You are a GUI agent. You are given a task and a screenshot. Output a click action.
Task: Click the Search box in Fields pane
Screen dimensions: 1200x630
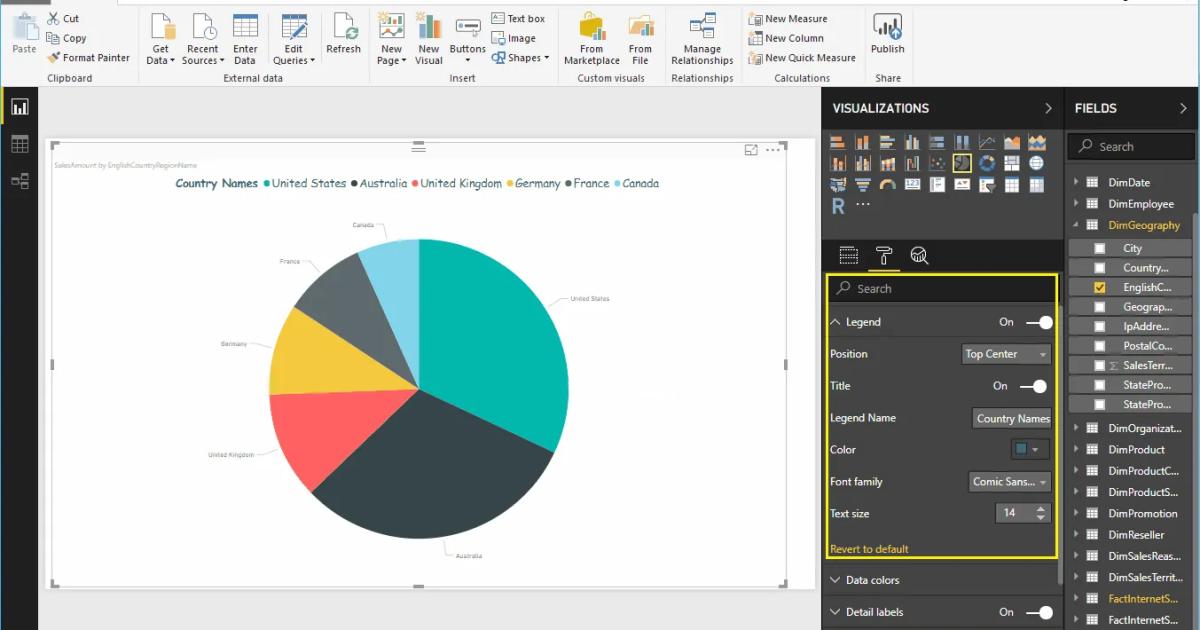(1130, 146)
